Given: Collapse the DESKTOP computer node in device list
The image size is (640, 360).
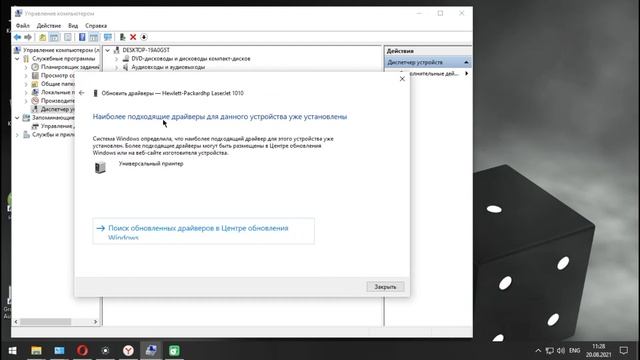Looking at the screenshot, I should click(x=108, y=50).
